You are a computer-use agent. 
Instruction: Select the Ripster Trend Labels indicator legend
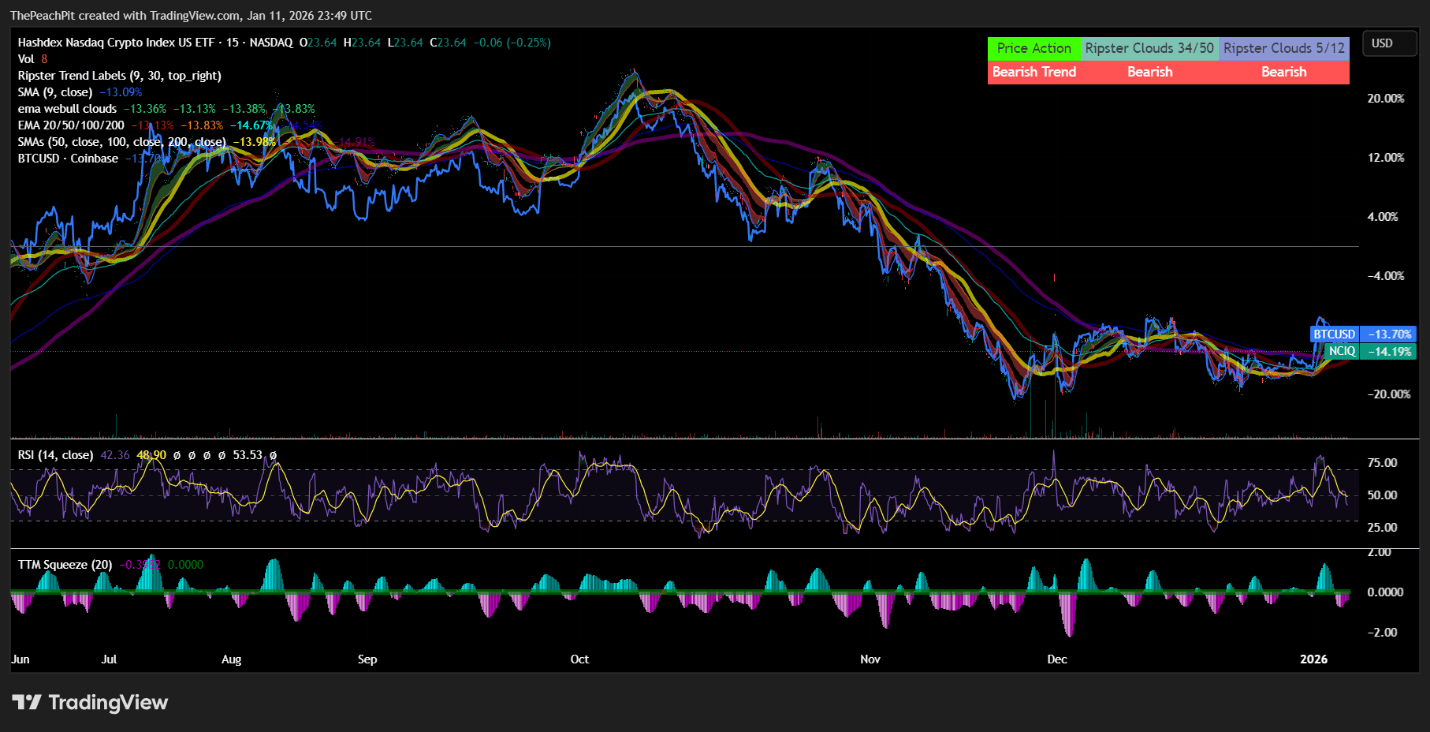[x=110, y=75]
